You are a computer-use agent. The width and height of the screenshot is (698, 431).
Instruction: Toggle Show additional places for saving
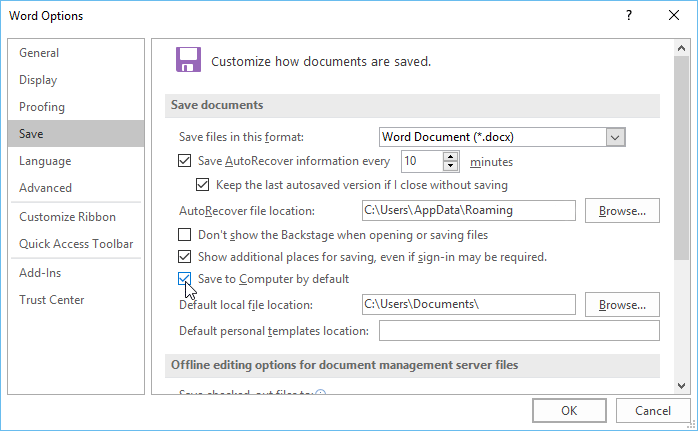coord(184,257)
